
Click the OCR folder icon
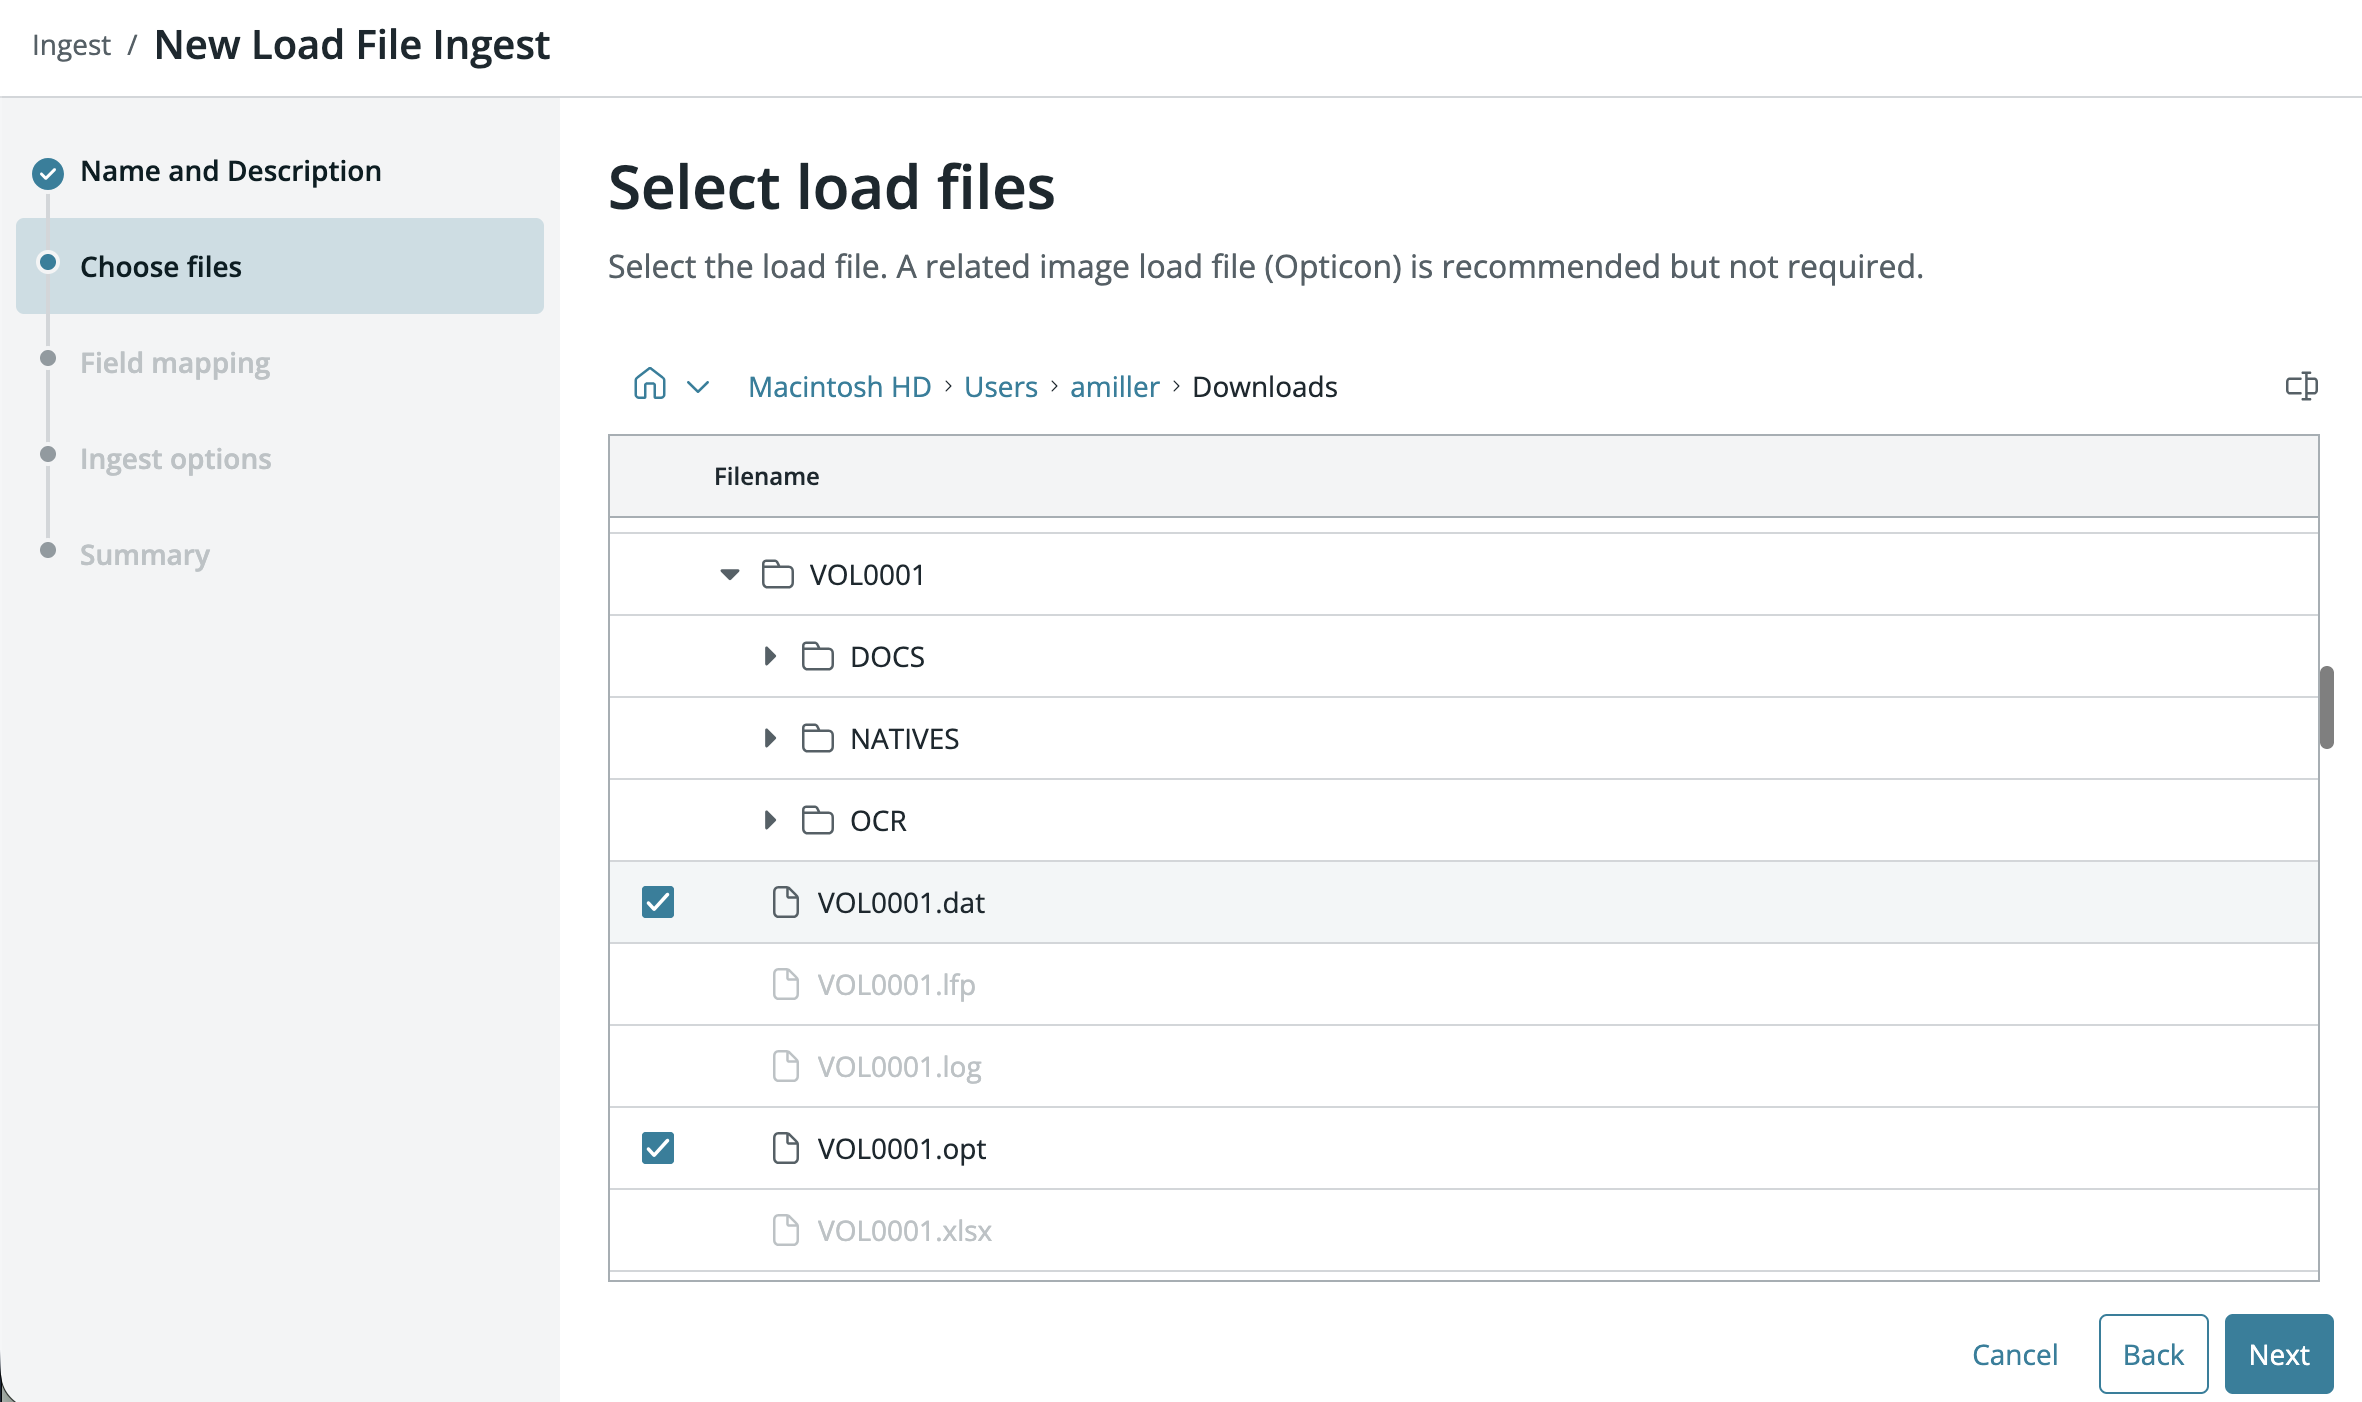point(817,820)
